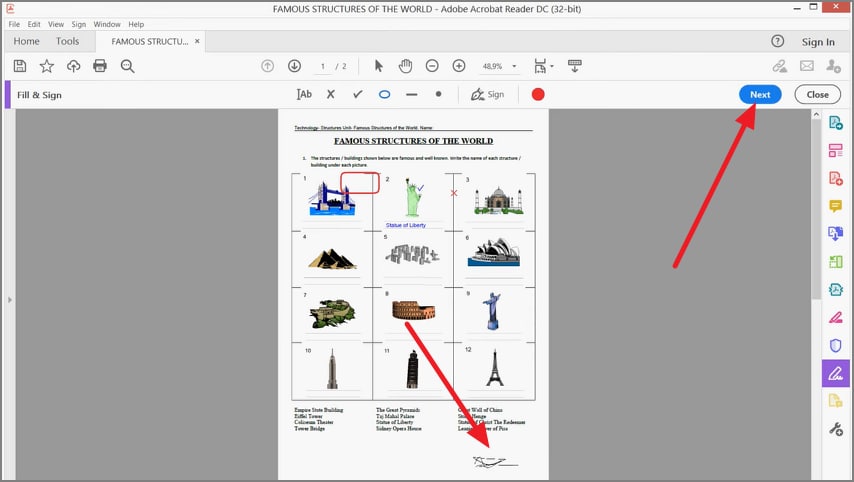Viewport: 854px width, 482px height.
Task: Save the file using the floppy disk icon
Action: coord(20,66)
